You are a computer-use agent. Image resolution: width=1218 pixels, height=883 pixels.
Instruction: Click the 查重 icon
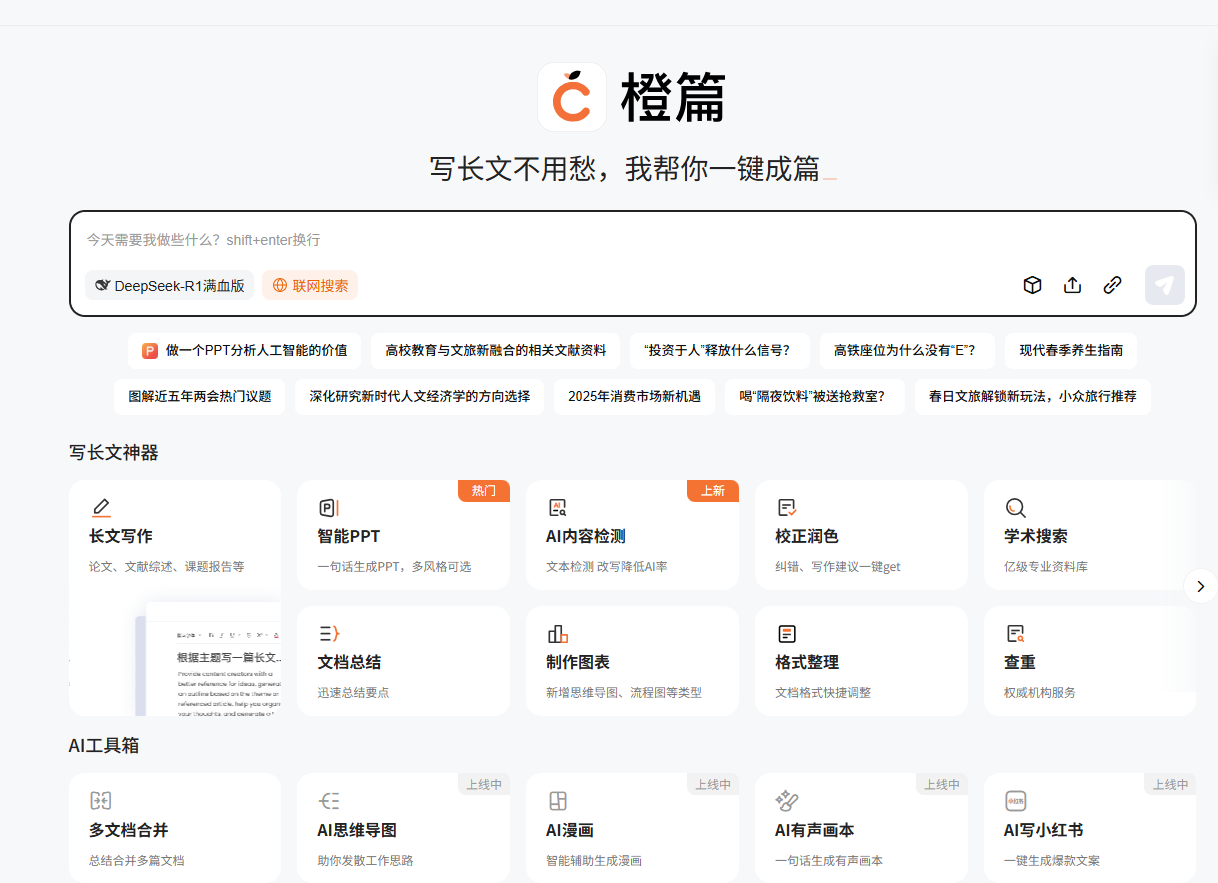click(x=1016, y=634)
